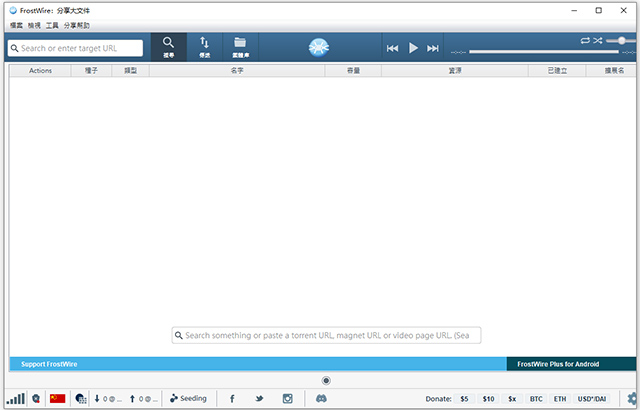
Task: Open the 分享幫助 menu
Action: 77,25
